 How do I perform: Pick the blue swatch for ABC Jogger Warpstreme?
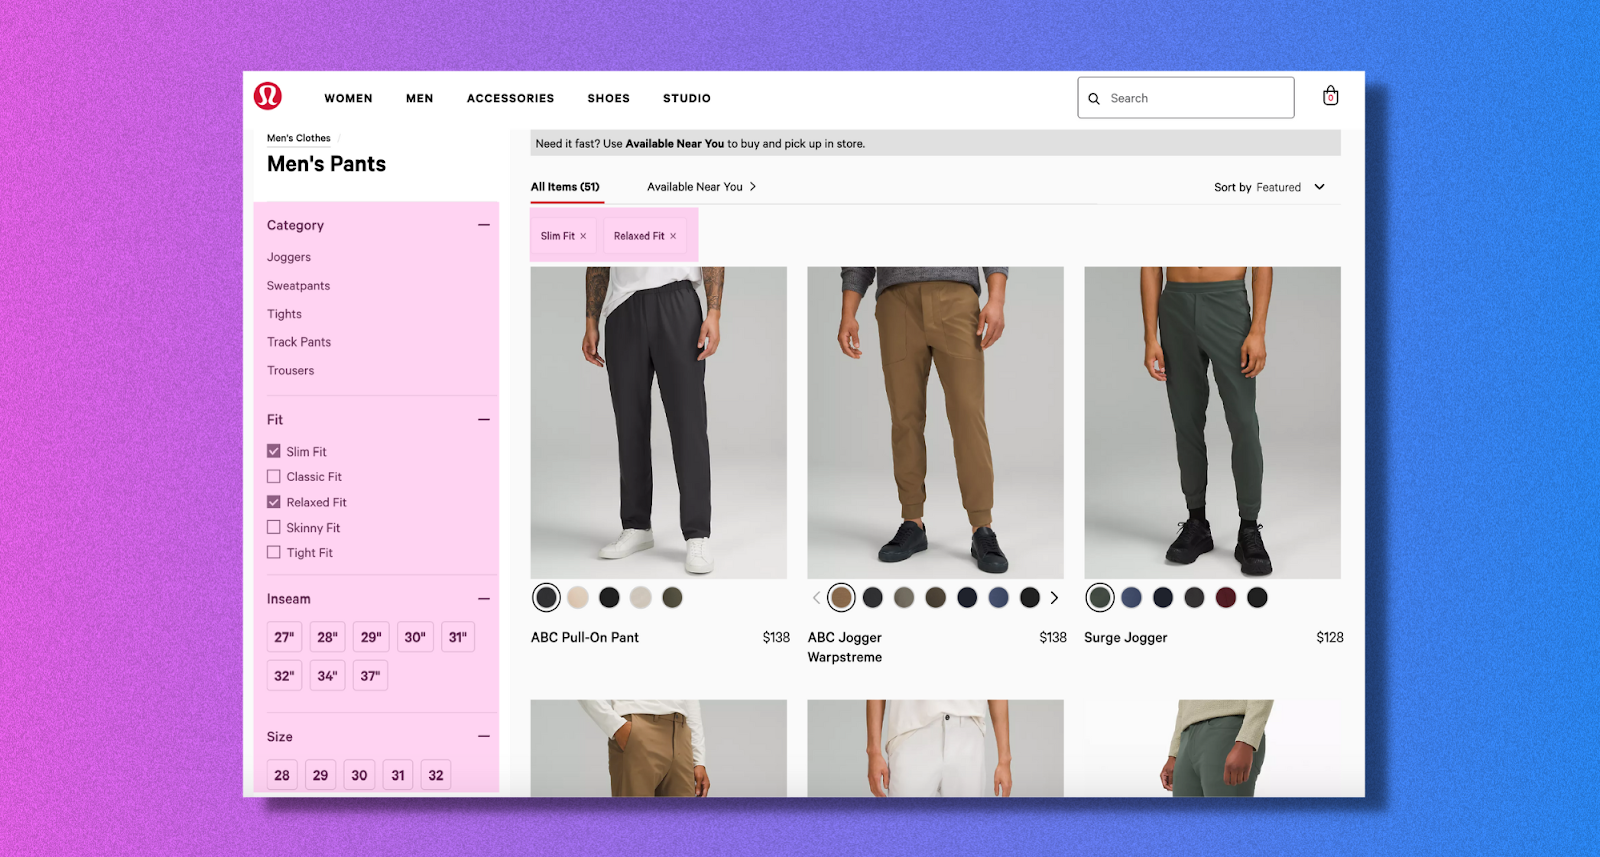[999, 598]
